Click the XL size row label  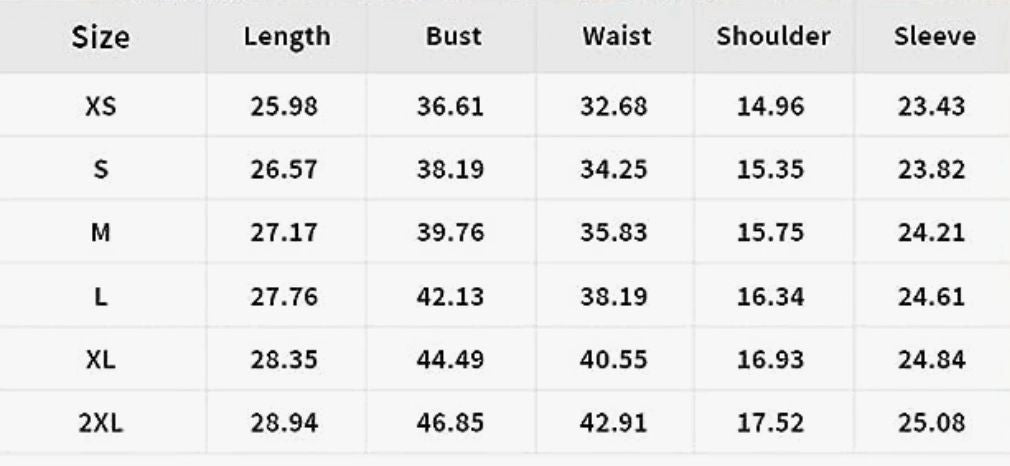[x=100, y=360]
